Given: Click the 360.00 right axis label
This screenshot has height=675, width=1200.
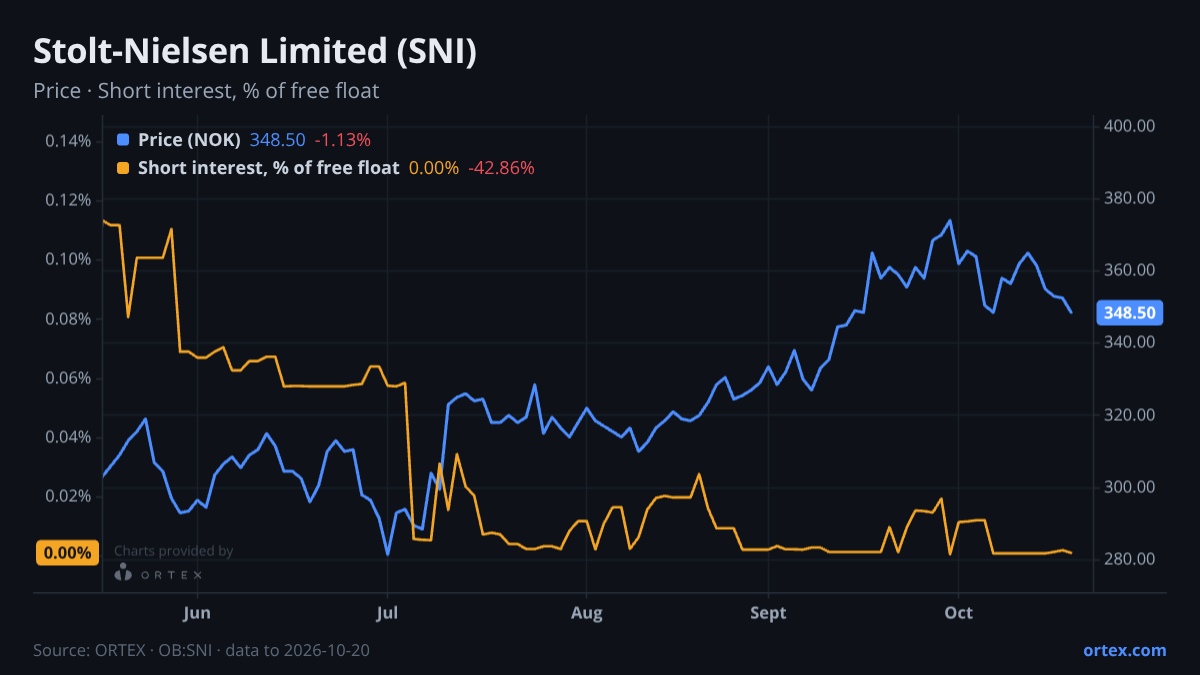Looking at the screenshot, I should pos(1130,270).
